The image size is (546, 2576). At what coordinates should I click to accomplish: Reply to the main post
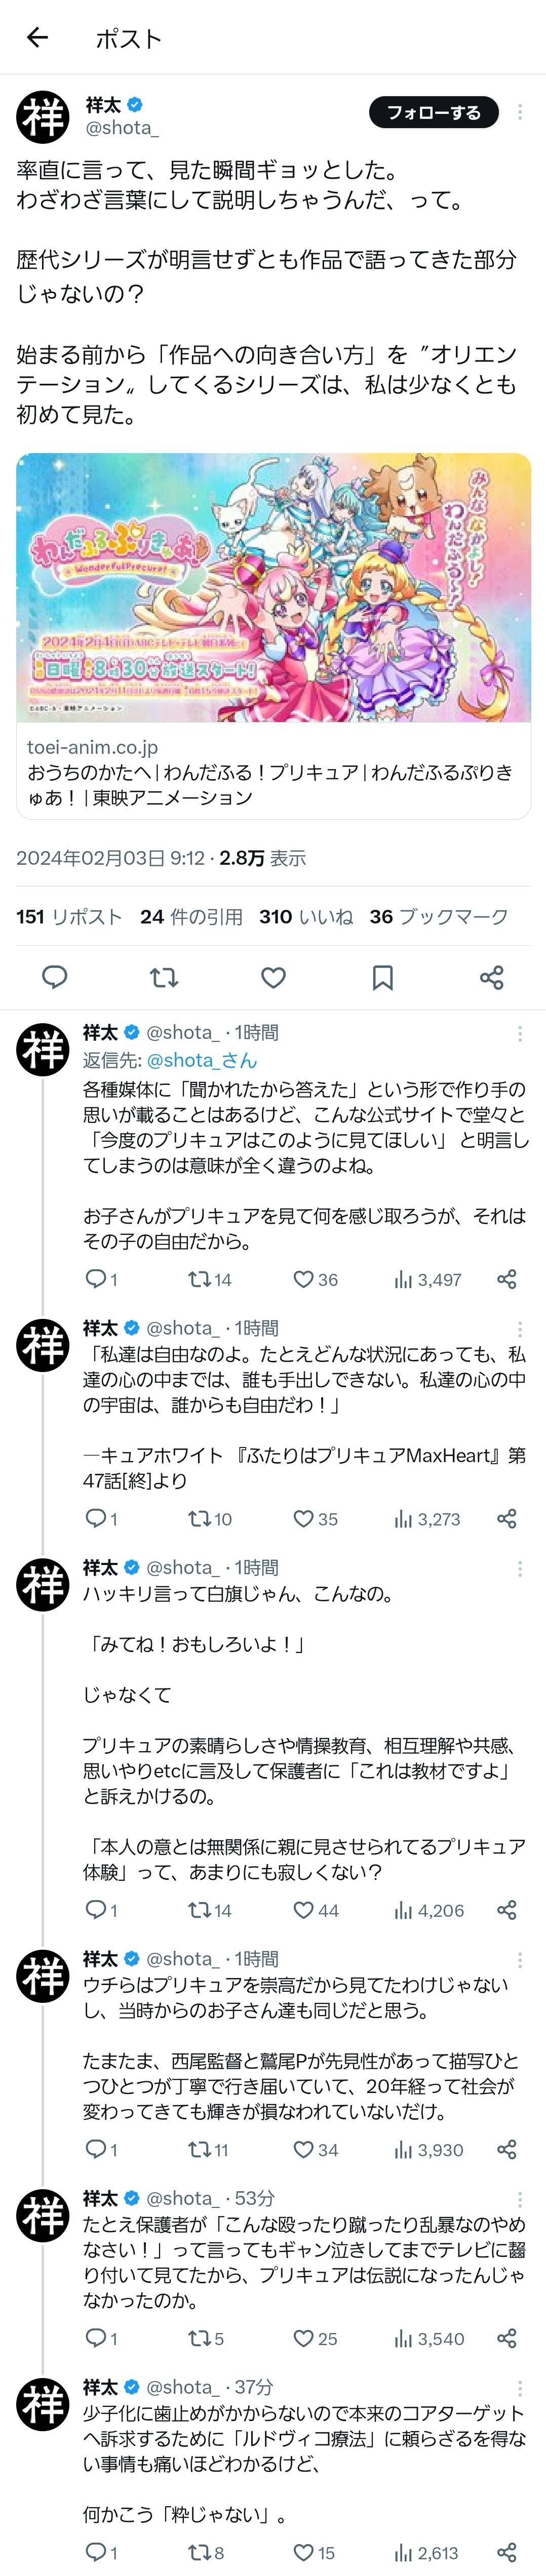[x=55, y=977]
